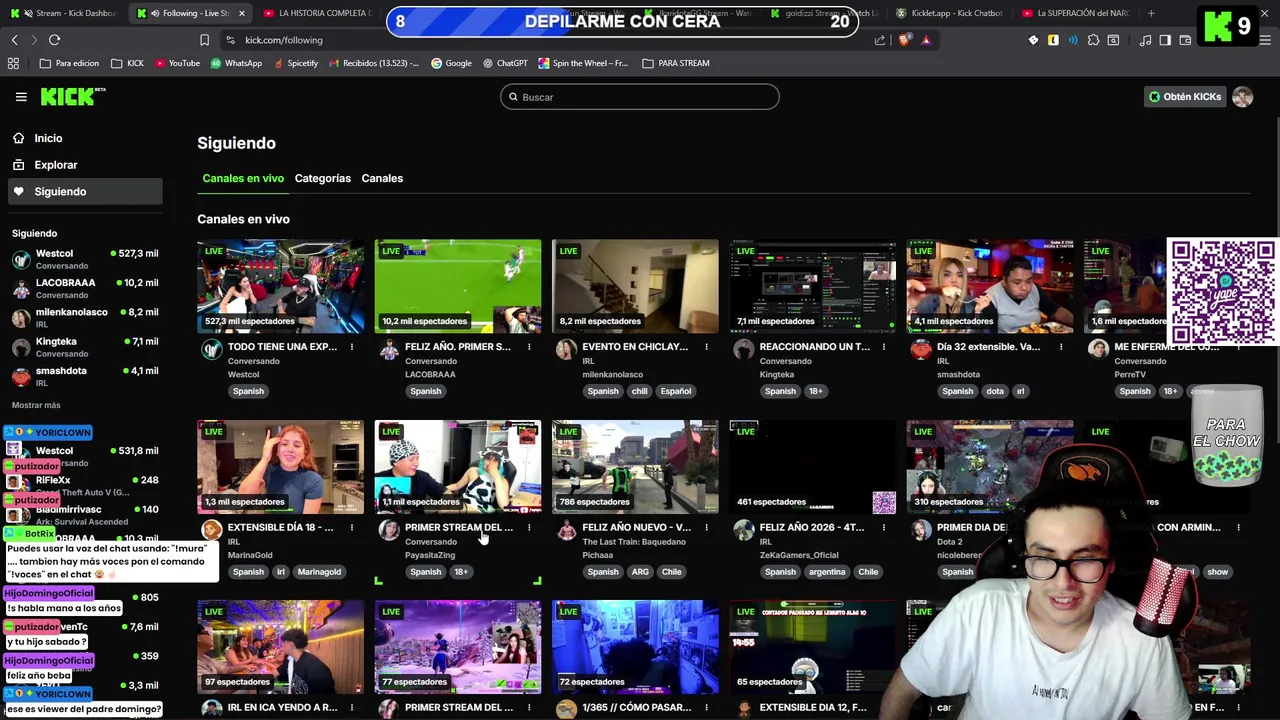Click the dota tag under Día 32 extensible
1280x720 pixels.
(x=995, y=391)
